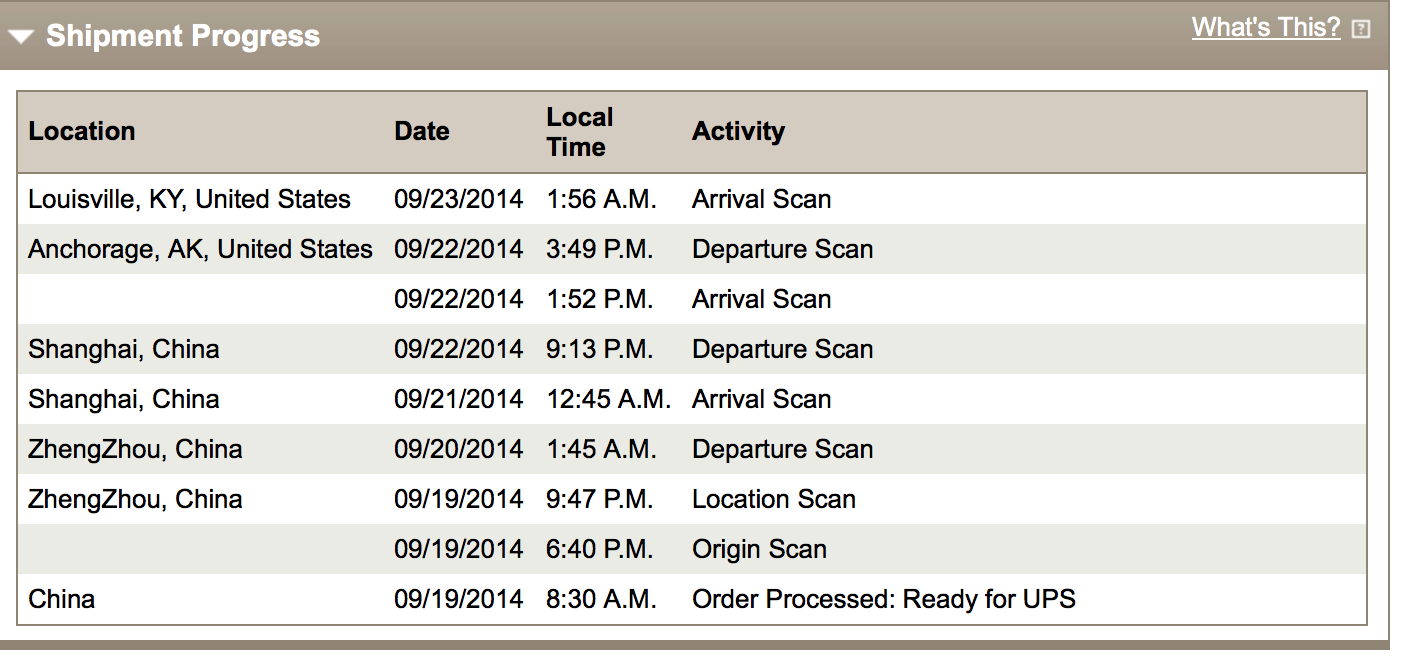The image size is (1404, 656).
Task: Click the ZhengZhou Departure Scan activity text
Action: pos(783,449)
